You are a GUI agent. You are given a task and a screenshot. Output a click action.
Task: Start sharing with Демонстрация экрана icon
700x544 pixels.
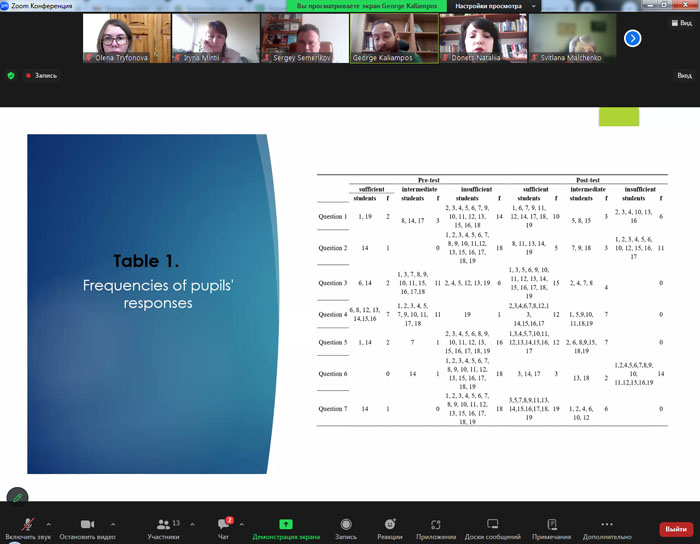point(286,524)
